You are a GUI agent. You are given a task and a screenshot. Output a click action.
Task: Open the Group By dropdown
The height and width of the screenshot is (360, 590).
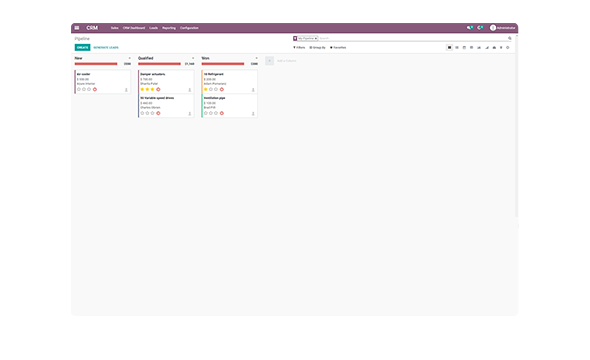[x=317, y=48]
